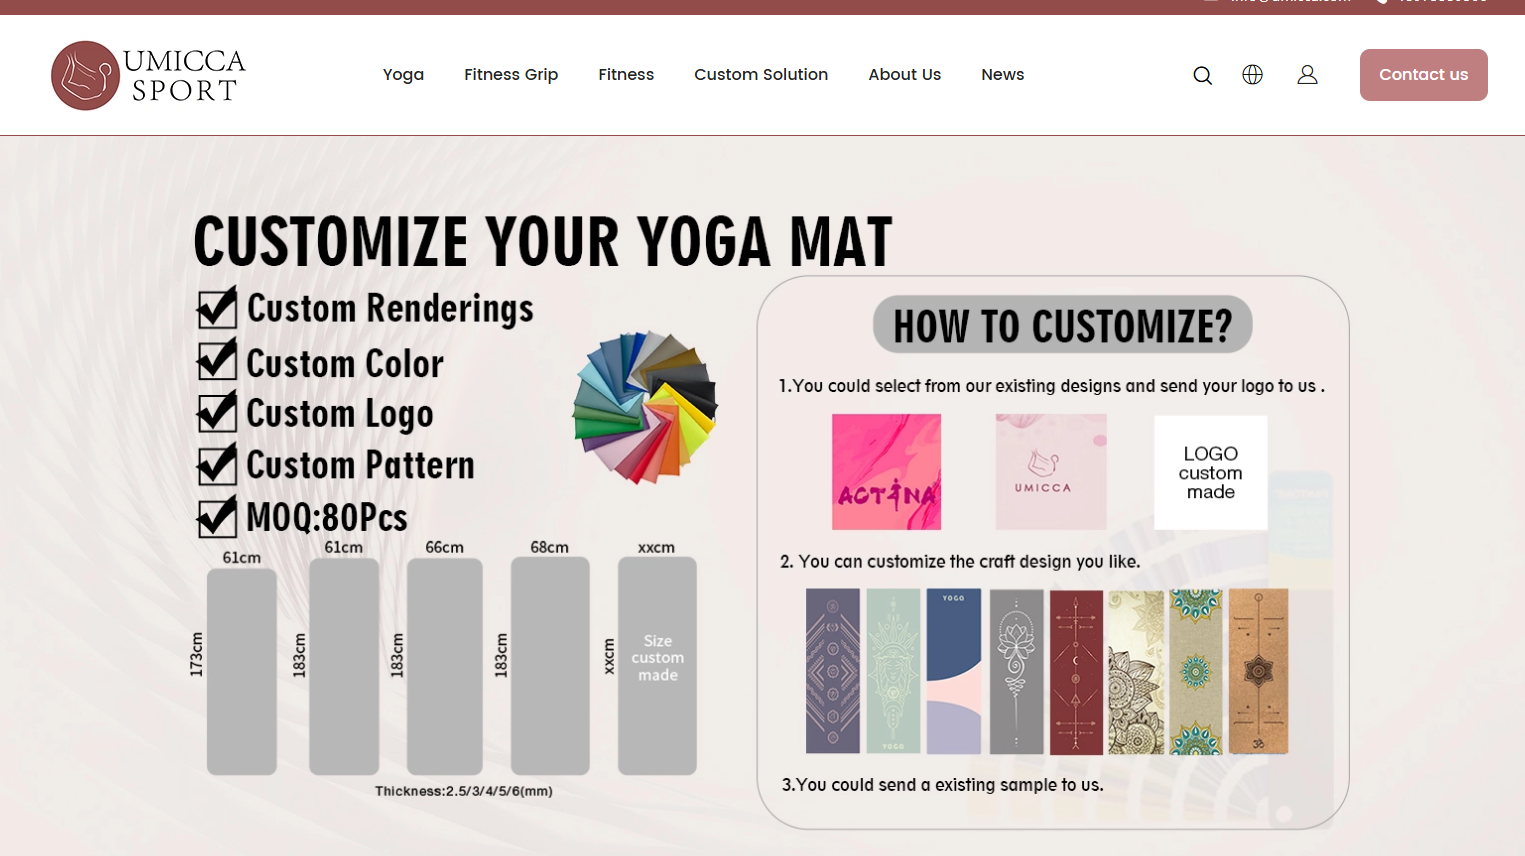Open the Custom Solution menu
The image size is (1525, 856).
pos(761,75)
